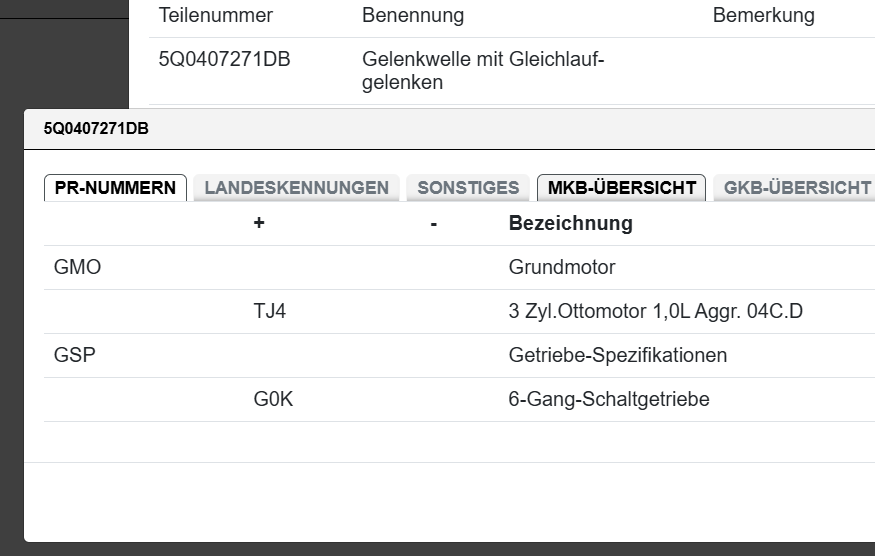The image size is (875, 556).
Task: Select the GMO group row
Action: coord(78,268)
